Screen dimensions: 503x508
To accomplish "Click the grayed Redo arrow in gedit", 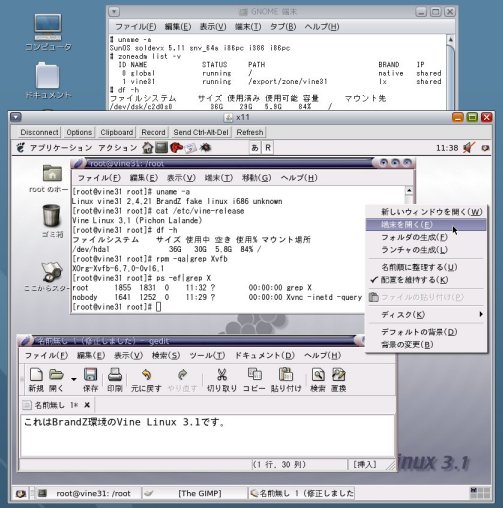I will click(x=182, y=380).
